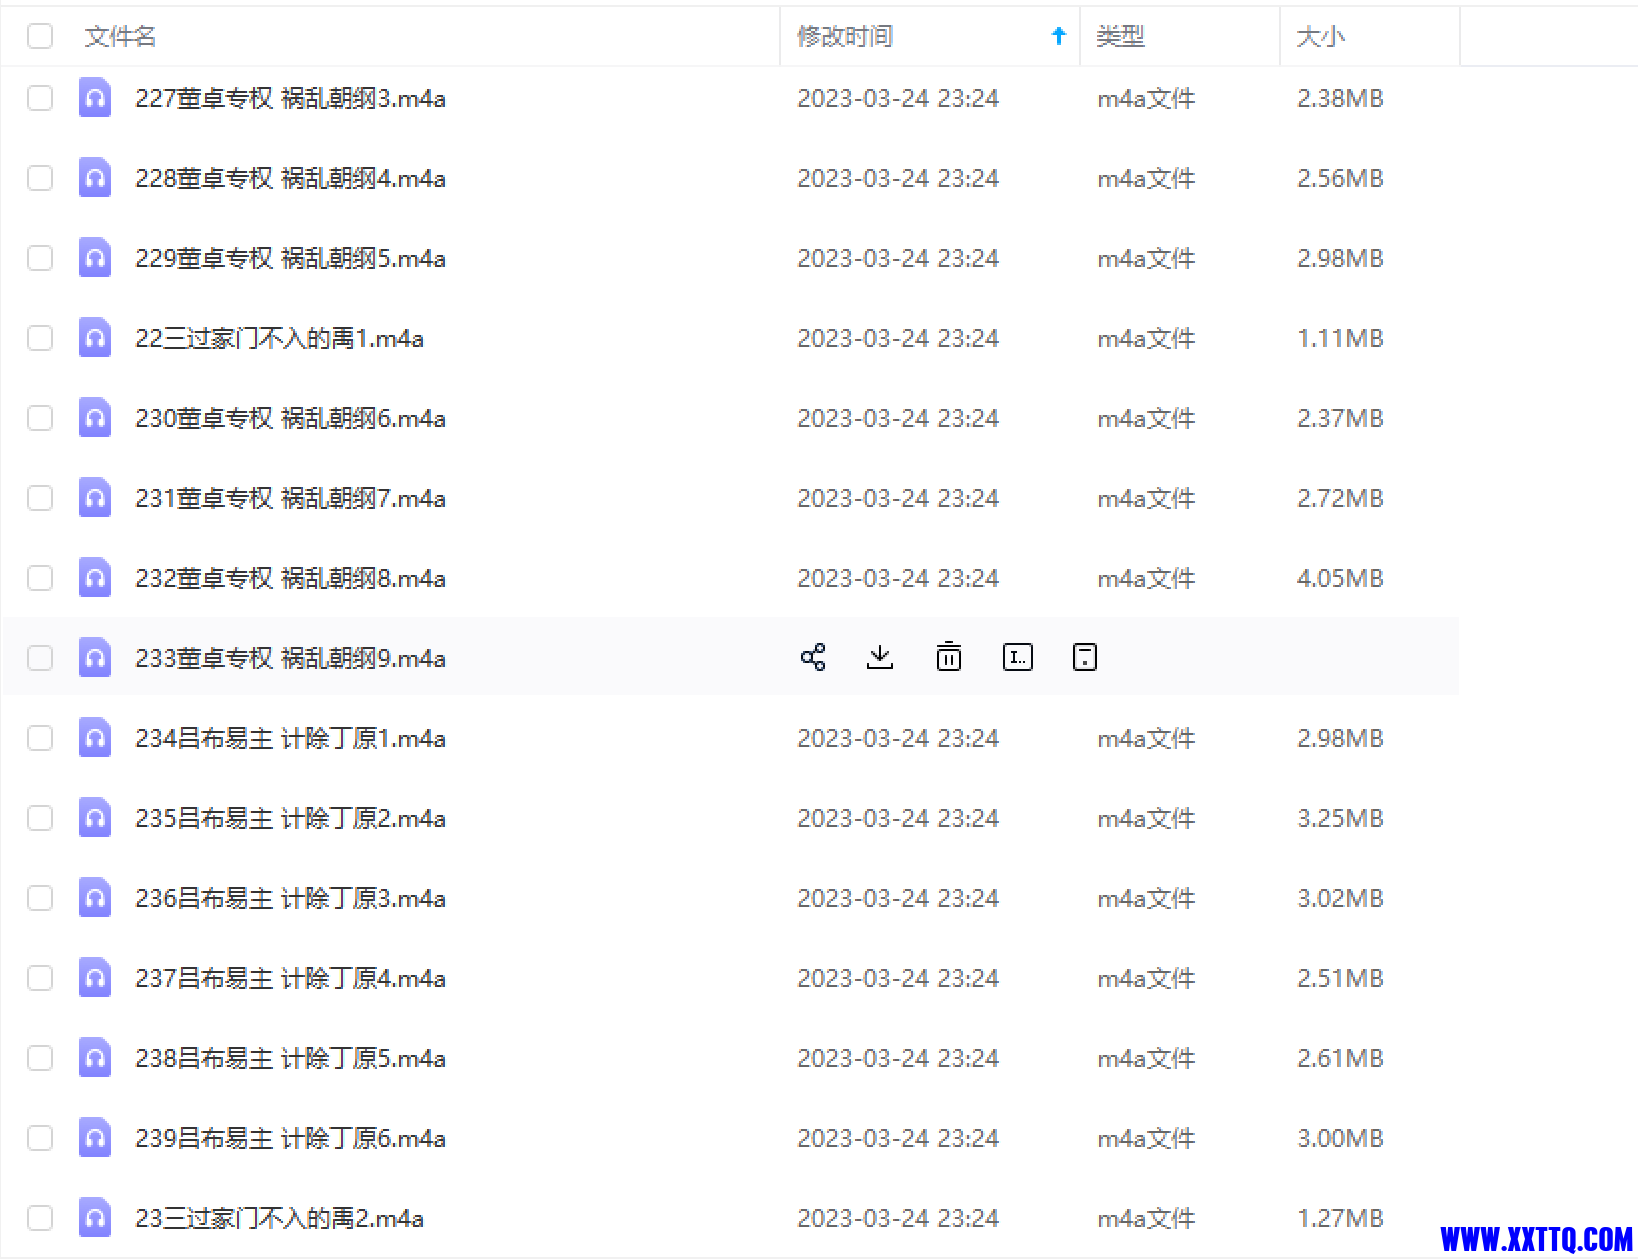
Task: Sort files by the 文件名 column header
Action: coord(120,36)
